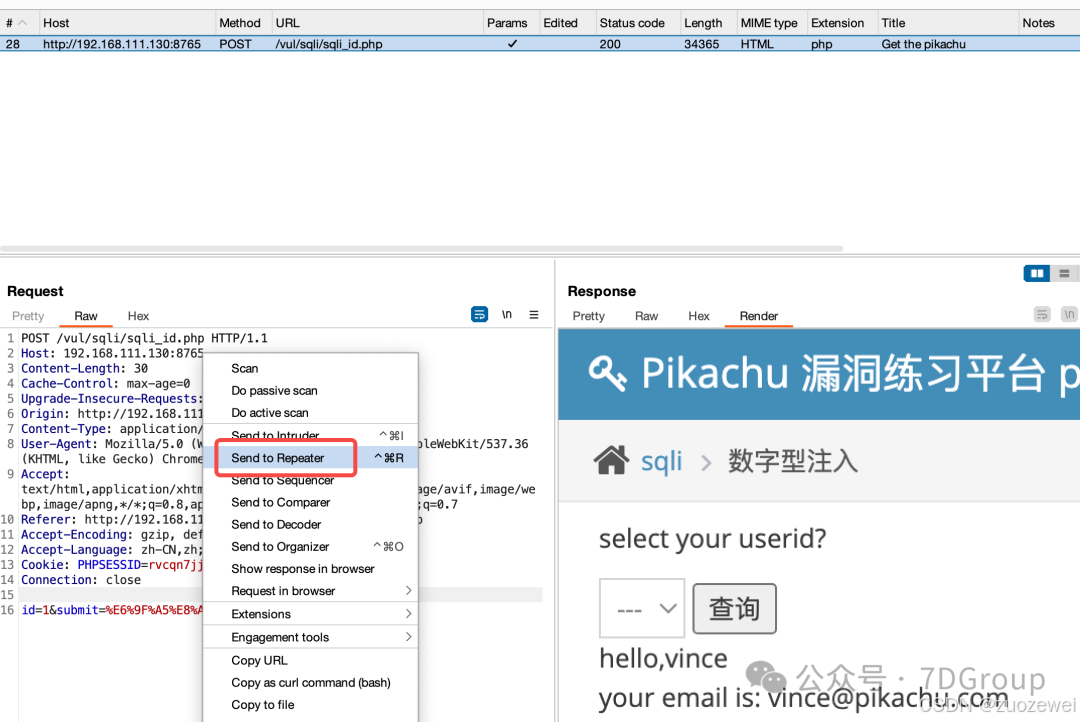Select Do active scan
The height and width of the screenshot is (722, 1080).
click(311, 413)
